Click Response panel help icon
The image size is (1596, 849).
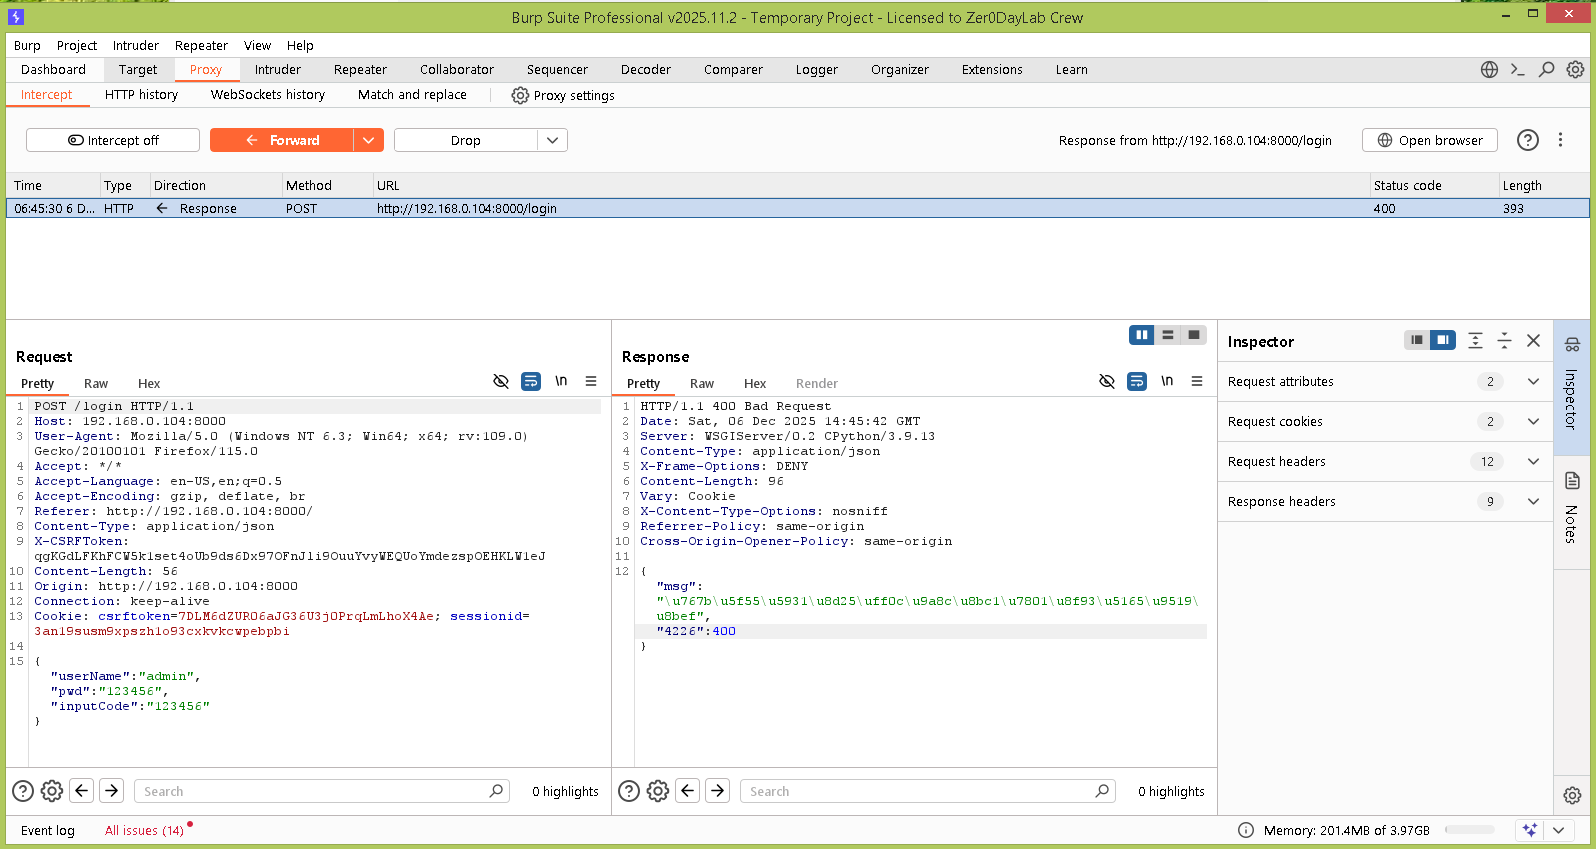629,791
